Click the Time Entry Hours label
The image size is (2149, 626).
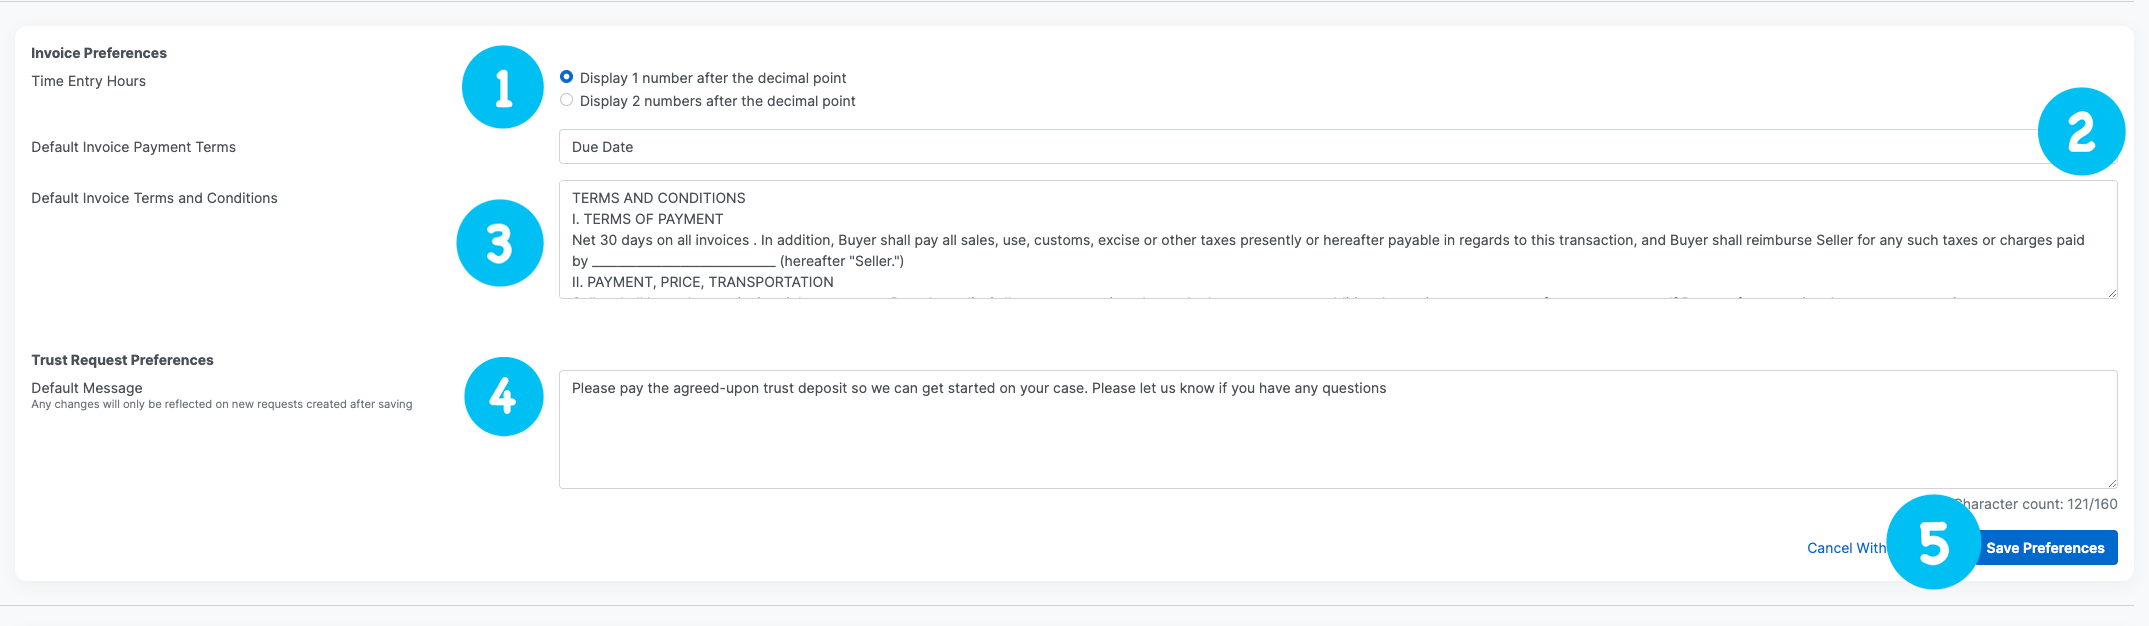(x=88, y=81)
